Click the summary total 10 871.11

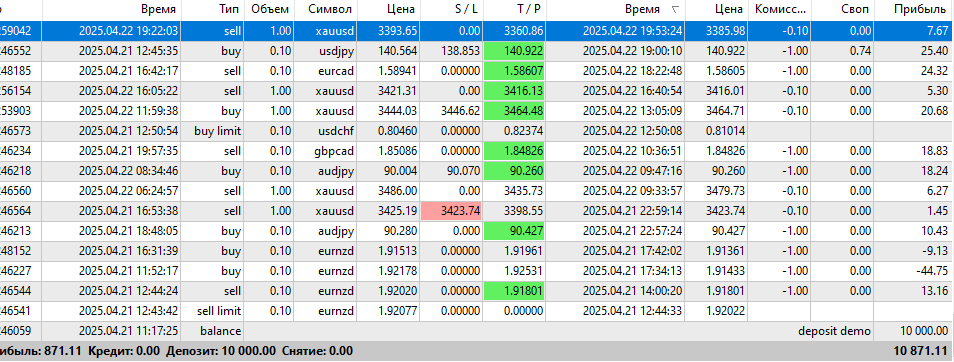tap(920, 352)
